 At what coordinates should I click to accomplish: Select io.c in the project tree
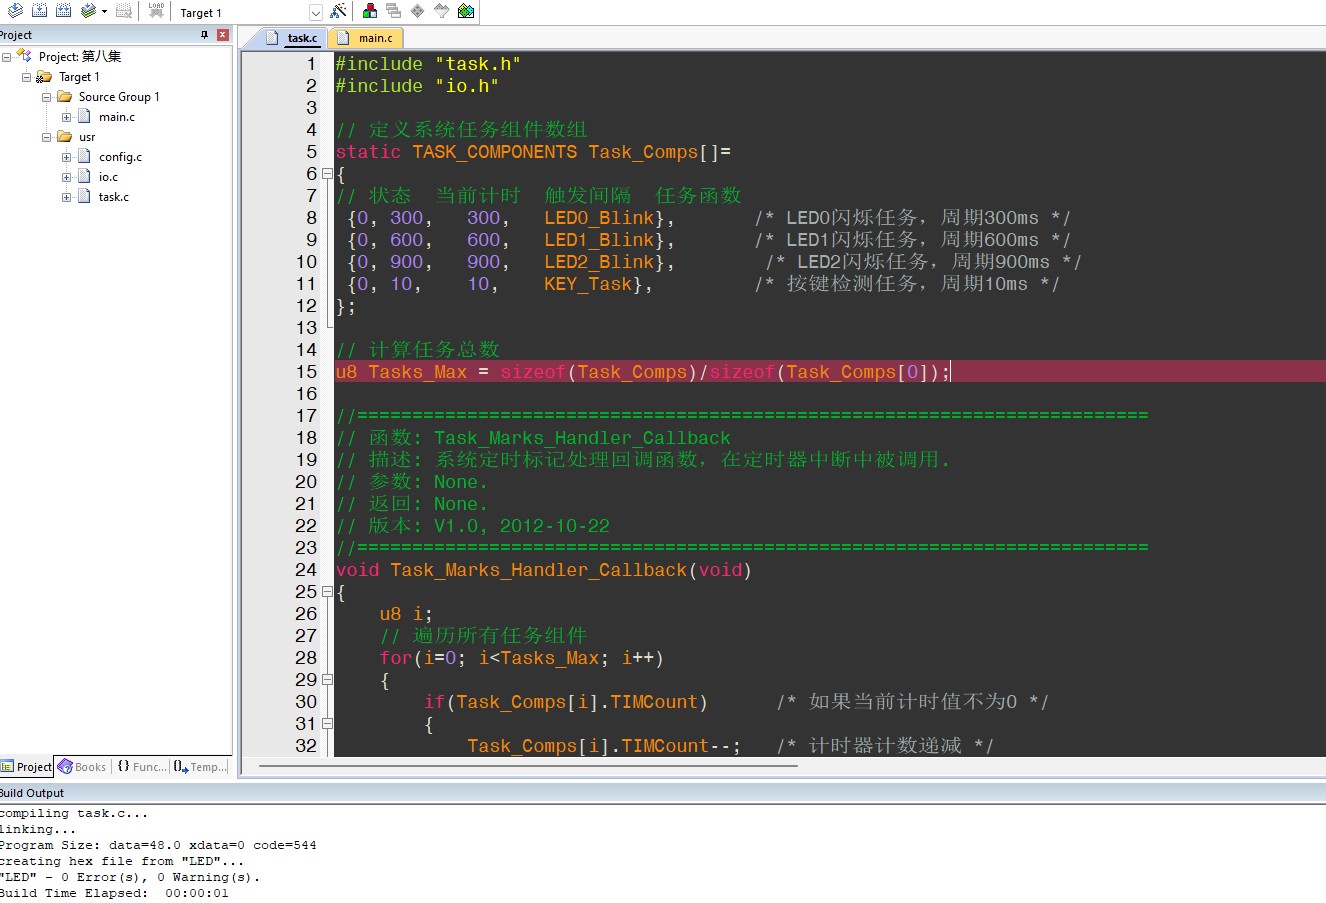[x=108, y=177]
